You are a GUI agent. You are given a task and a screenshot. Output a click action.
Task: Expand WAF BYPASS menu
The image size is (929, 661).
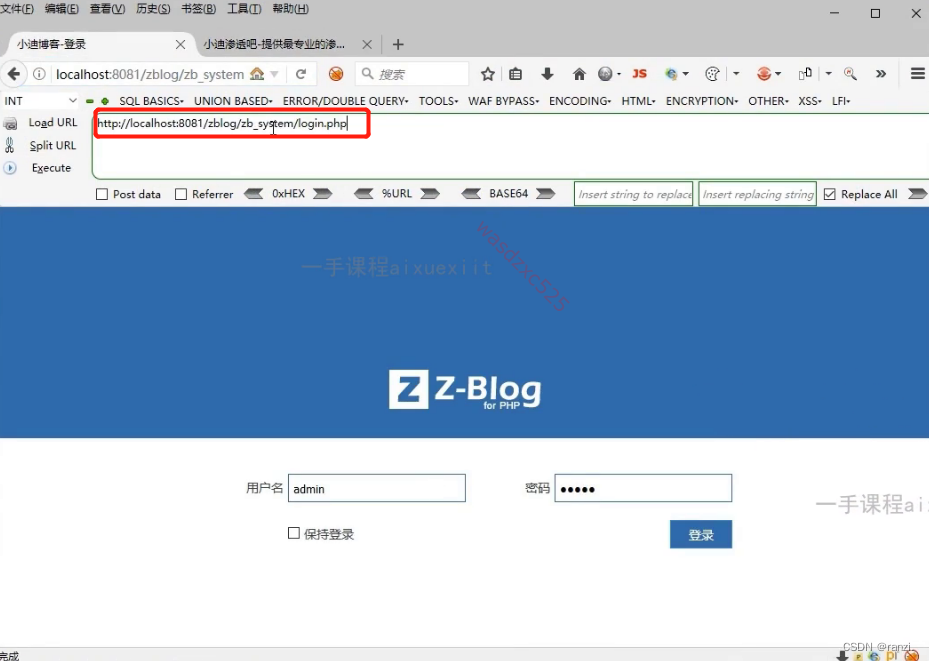[504, 101]
